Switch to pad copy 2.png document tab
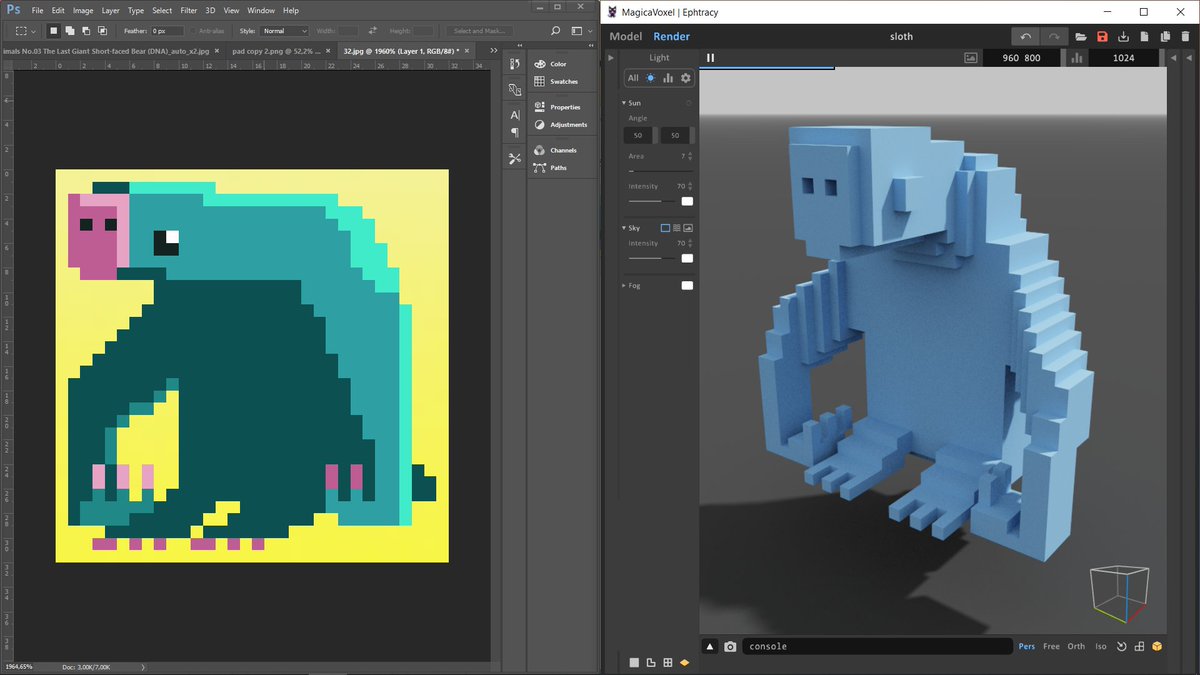The image size is (1200, 675). [x=278, y=49]
